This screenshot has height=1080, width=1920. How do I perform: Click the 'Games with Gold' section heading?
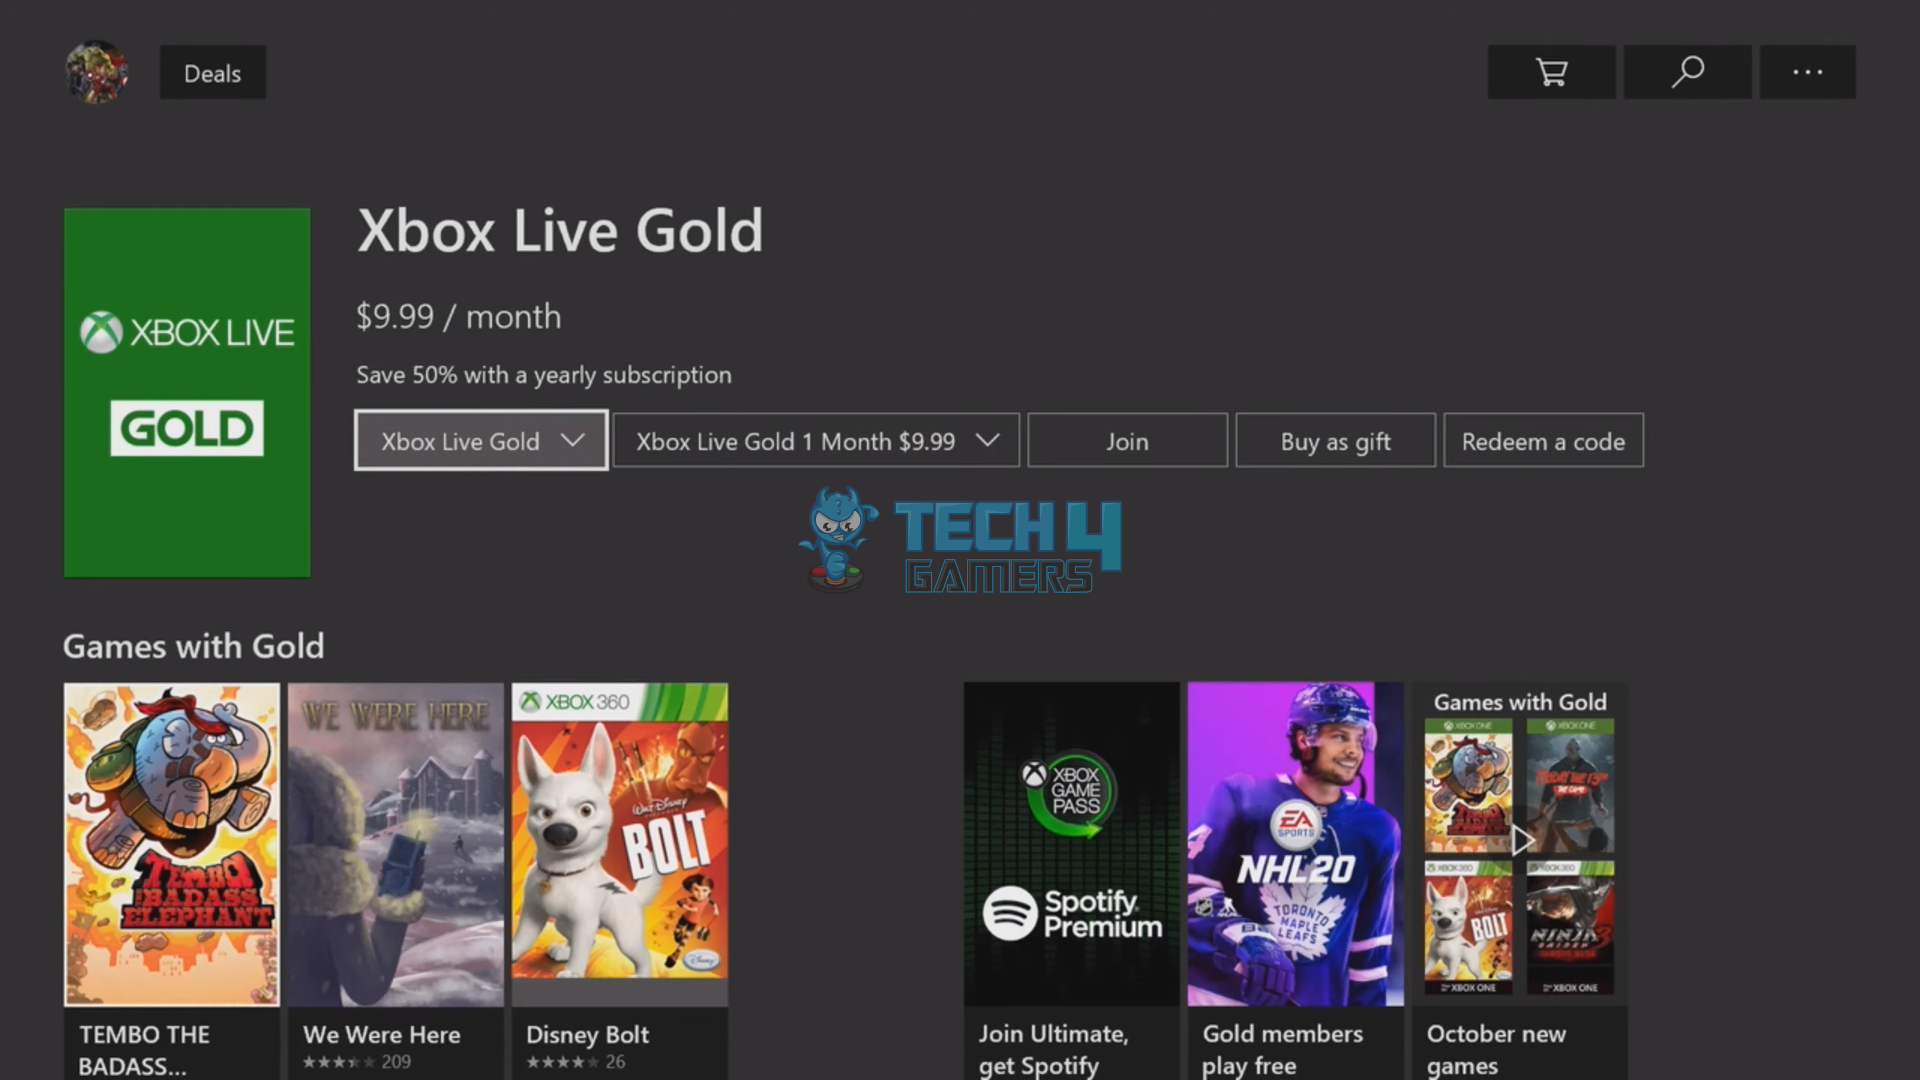(194, 647)
